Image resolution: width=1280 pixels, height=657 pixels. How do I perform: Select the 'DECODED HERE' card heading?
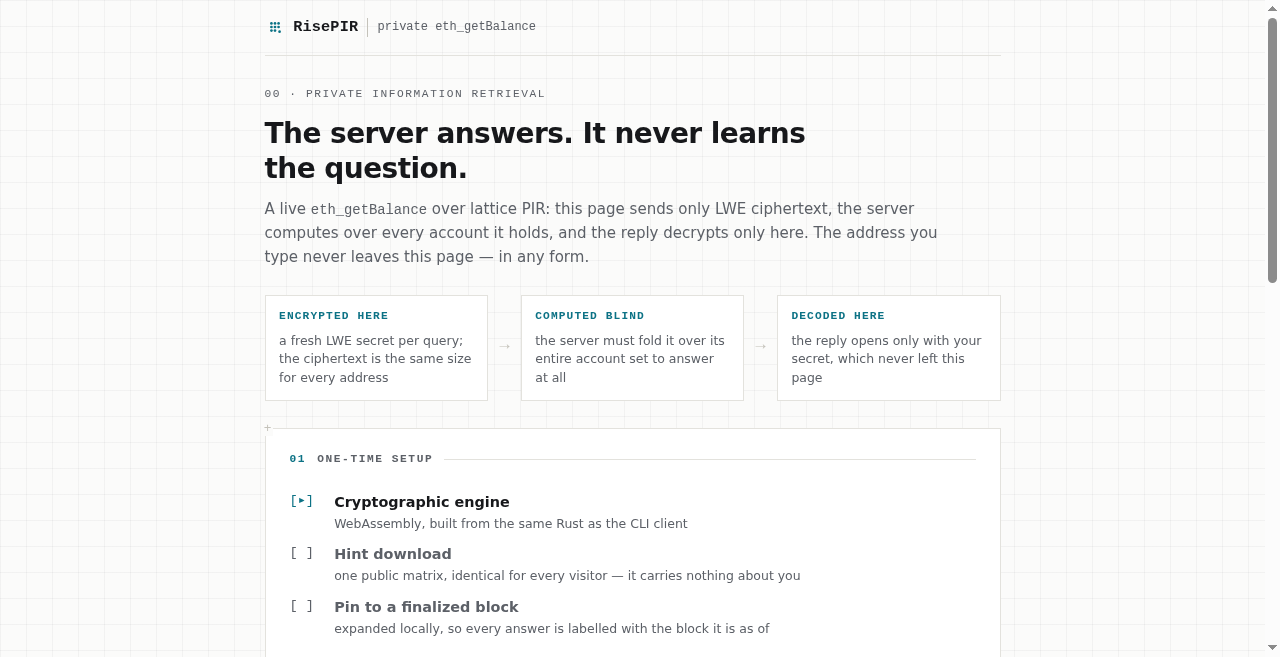pos(838,316)
